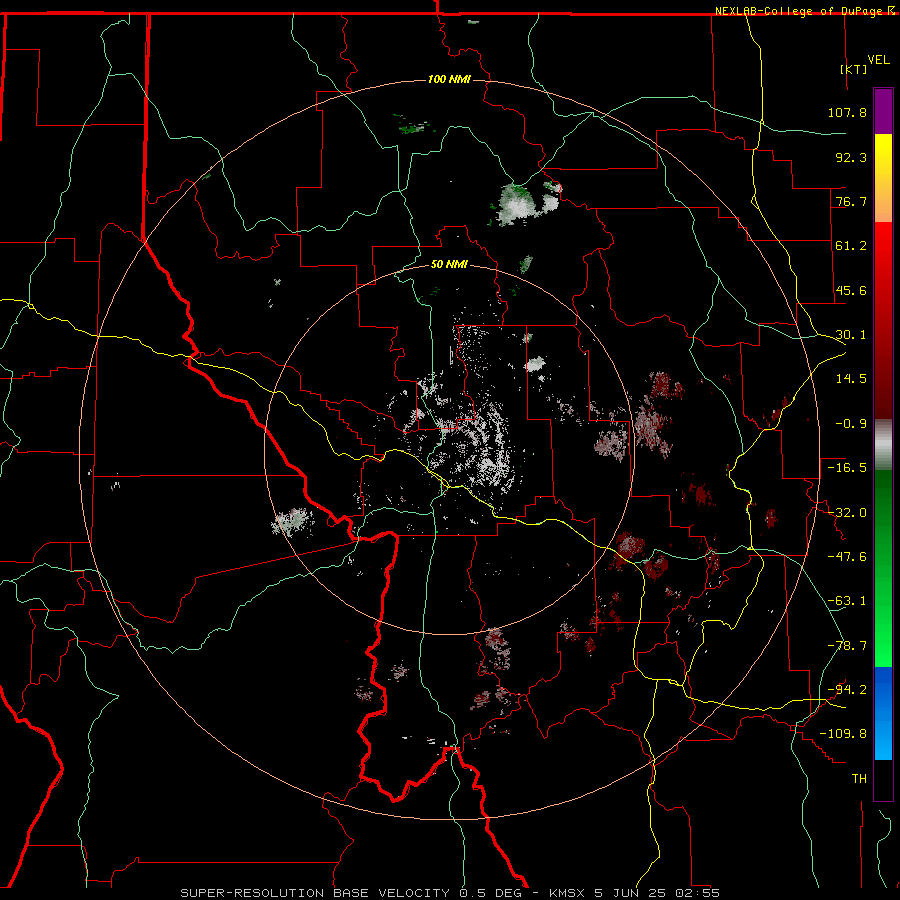The image size is (900, 900).
Task: Click the NEXLAB-College of DuPage credit text
Action: (799, 11)
